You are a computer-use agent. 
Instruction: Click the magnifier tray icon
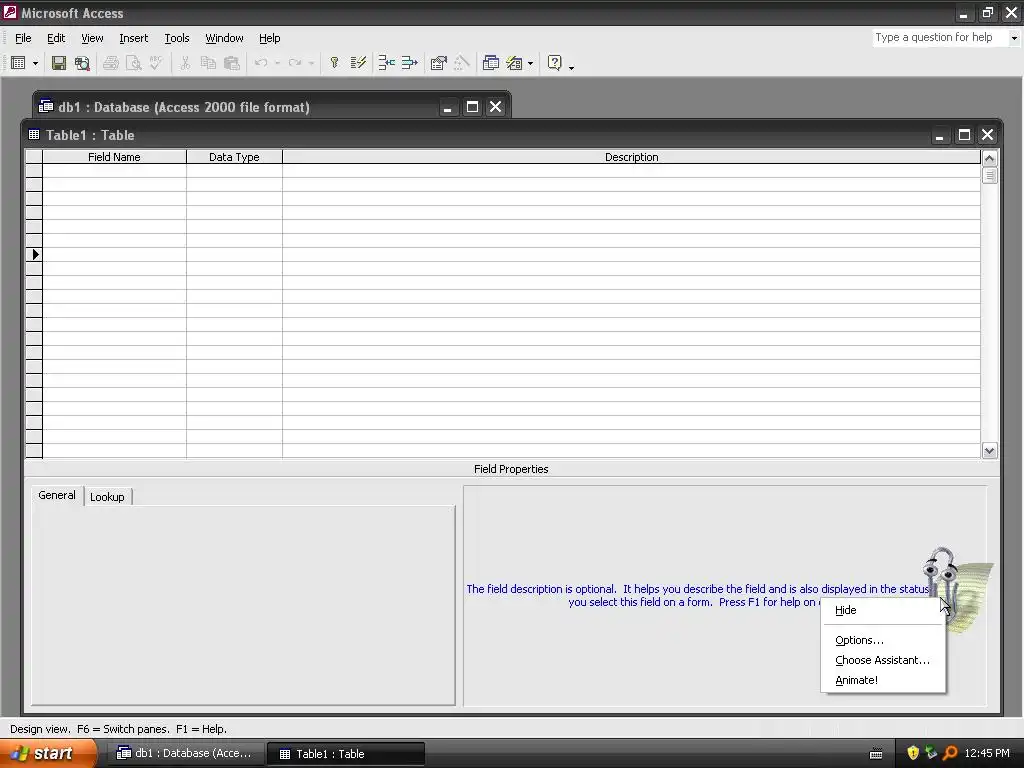pos(950,753)
